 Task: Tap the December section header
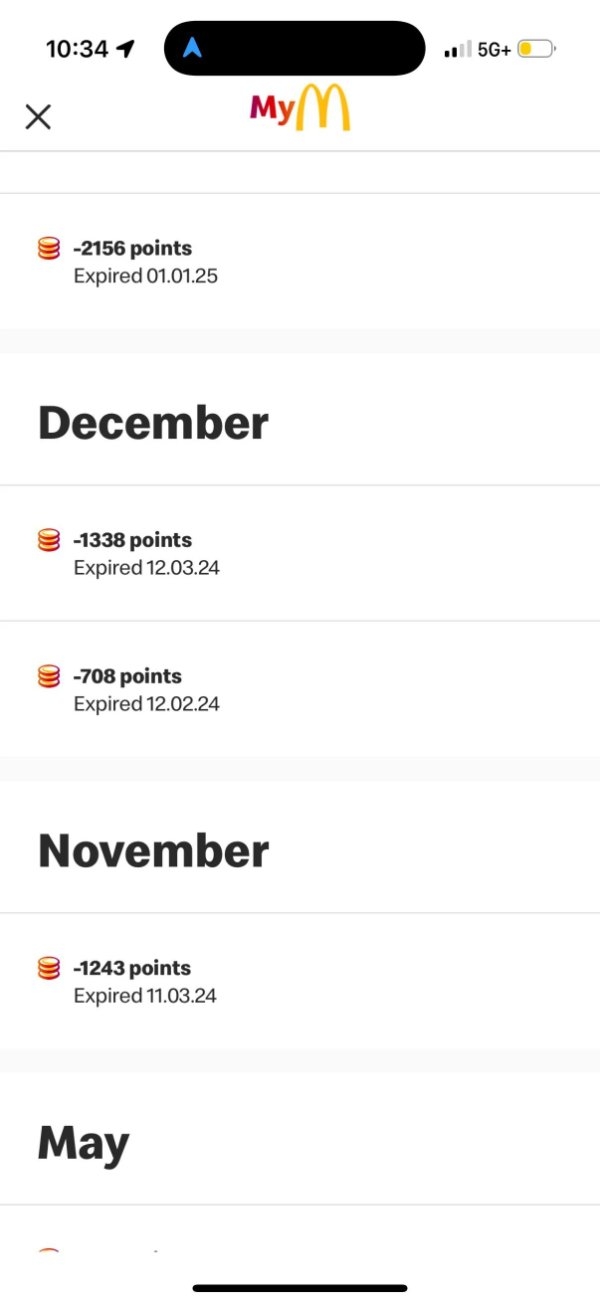pos(153,423)
